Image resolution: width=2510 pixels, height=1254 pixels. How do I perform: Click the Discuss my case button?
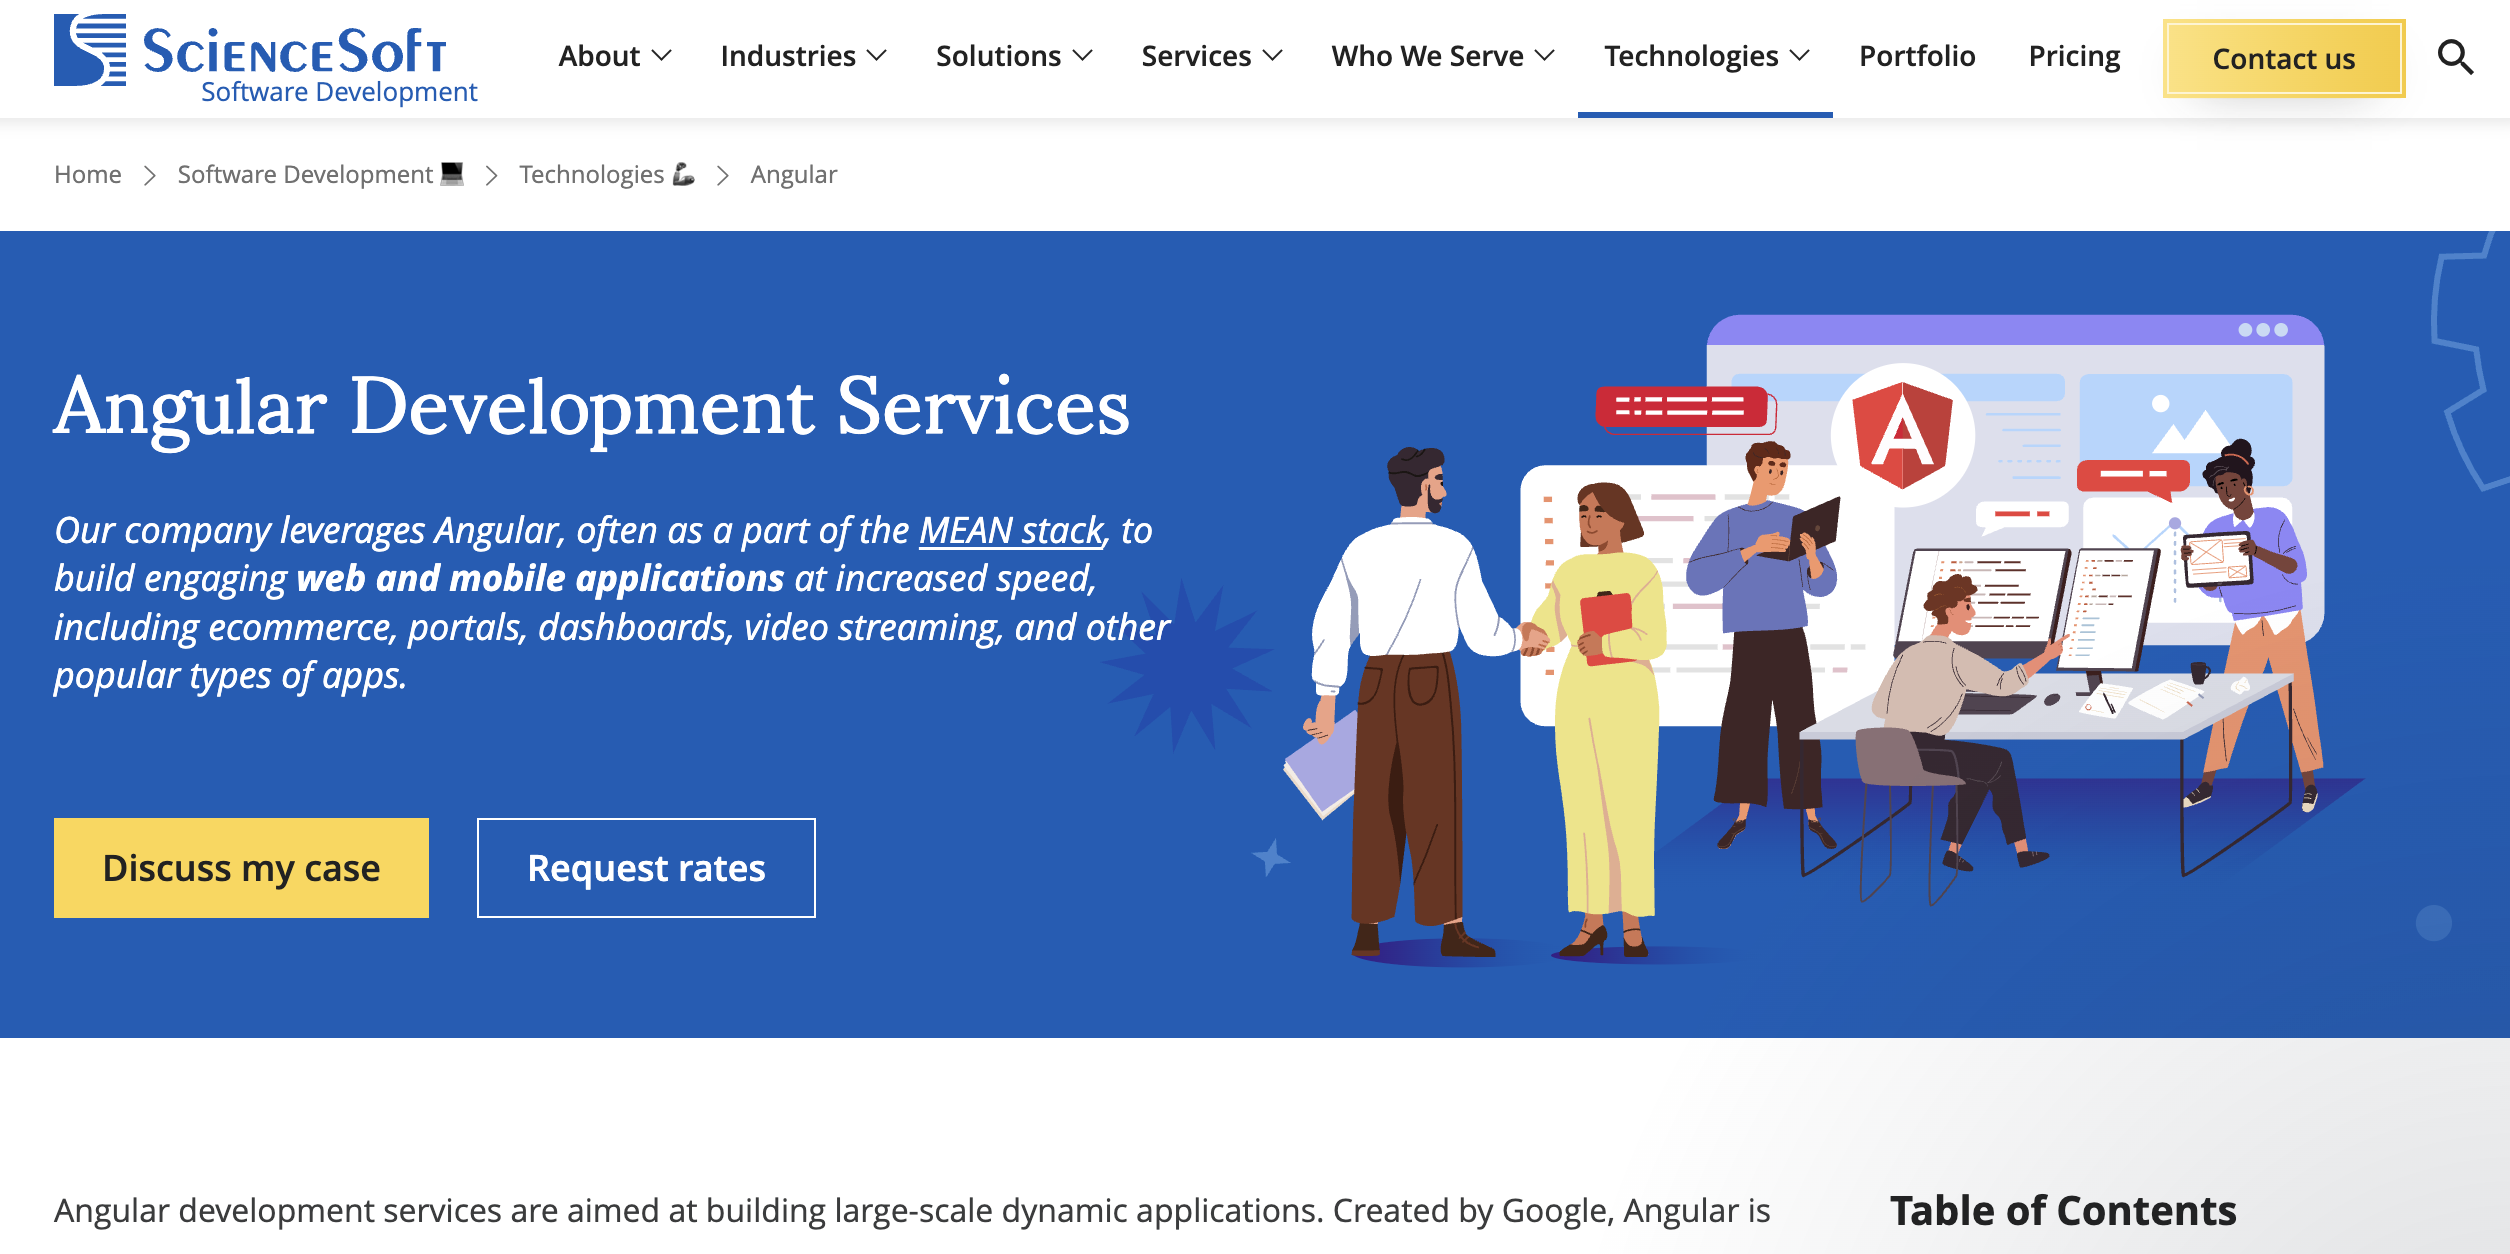tap(241, 868)
